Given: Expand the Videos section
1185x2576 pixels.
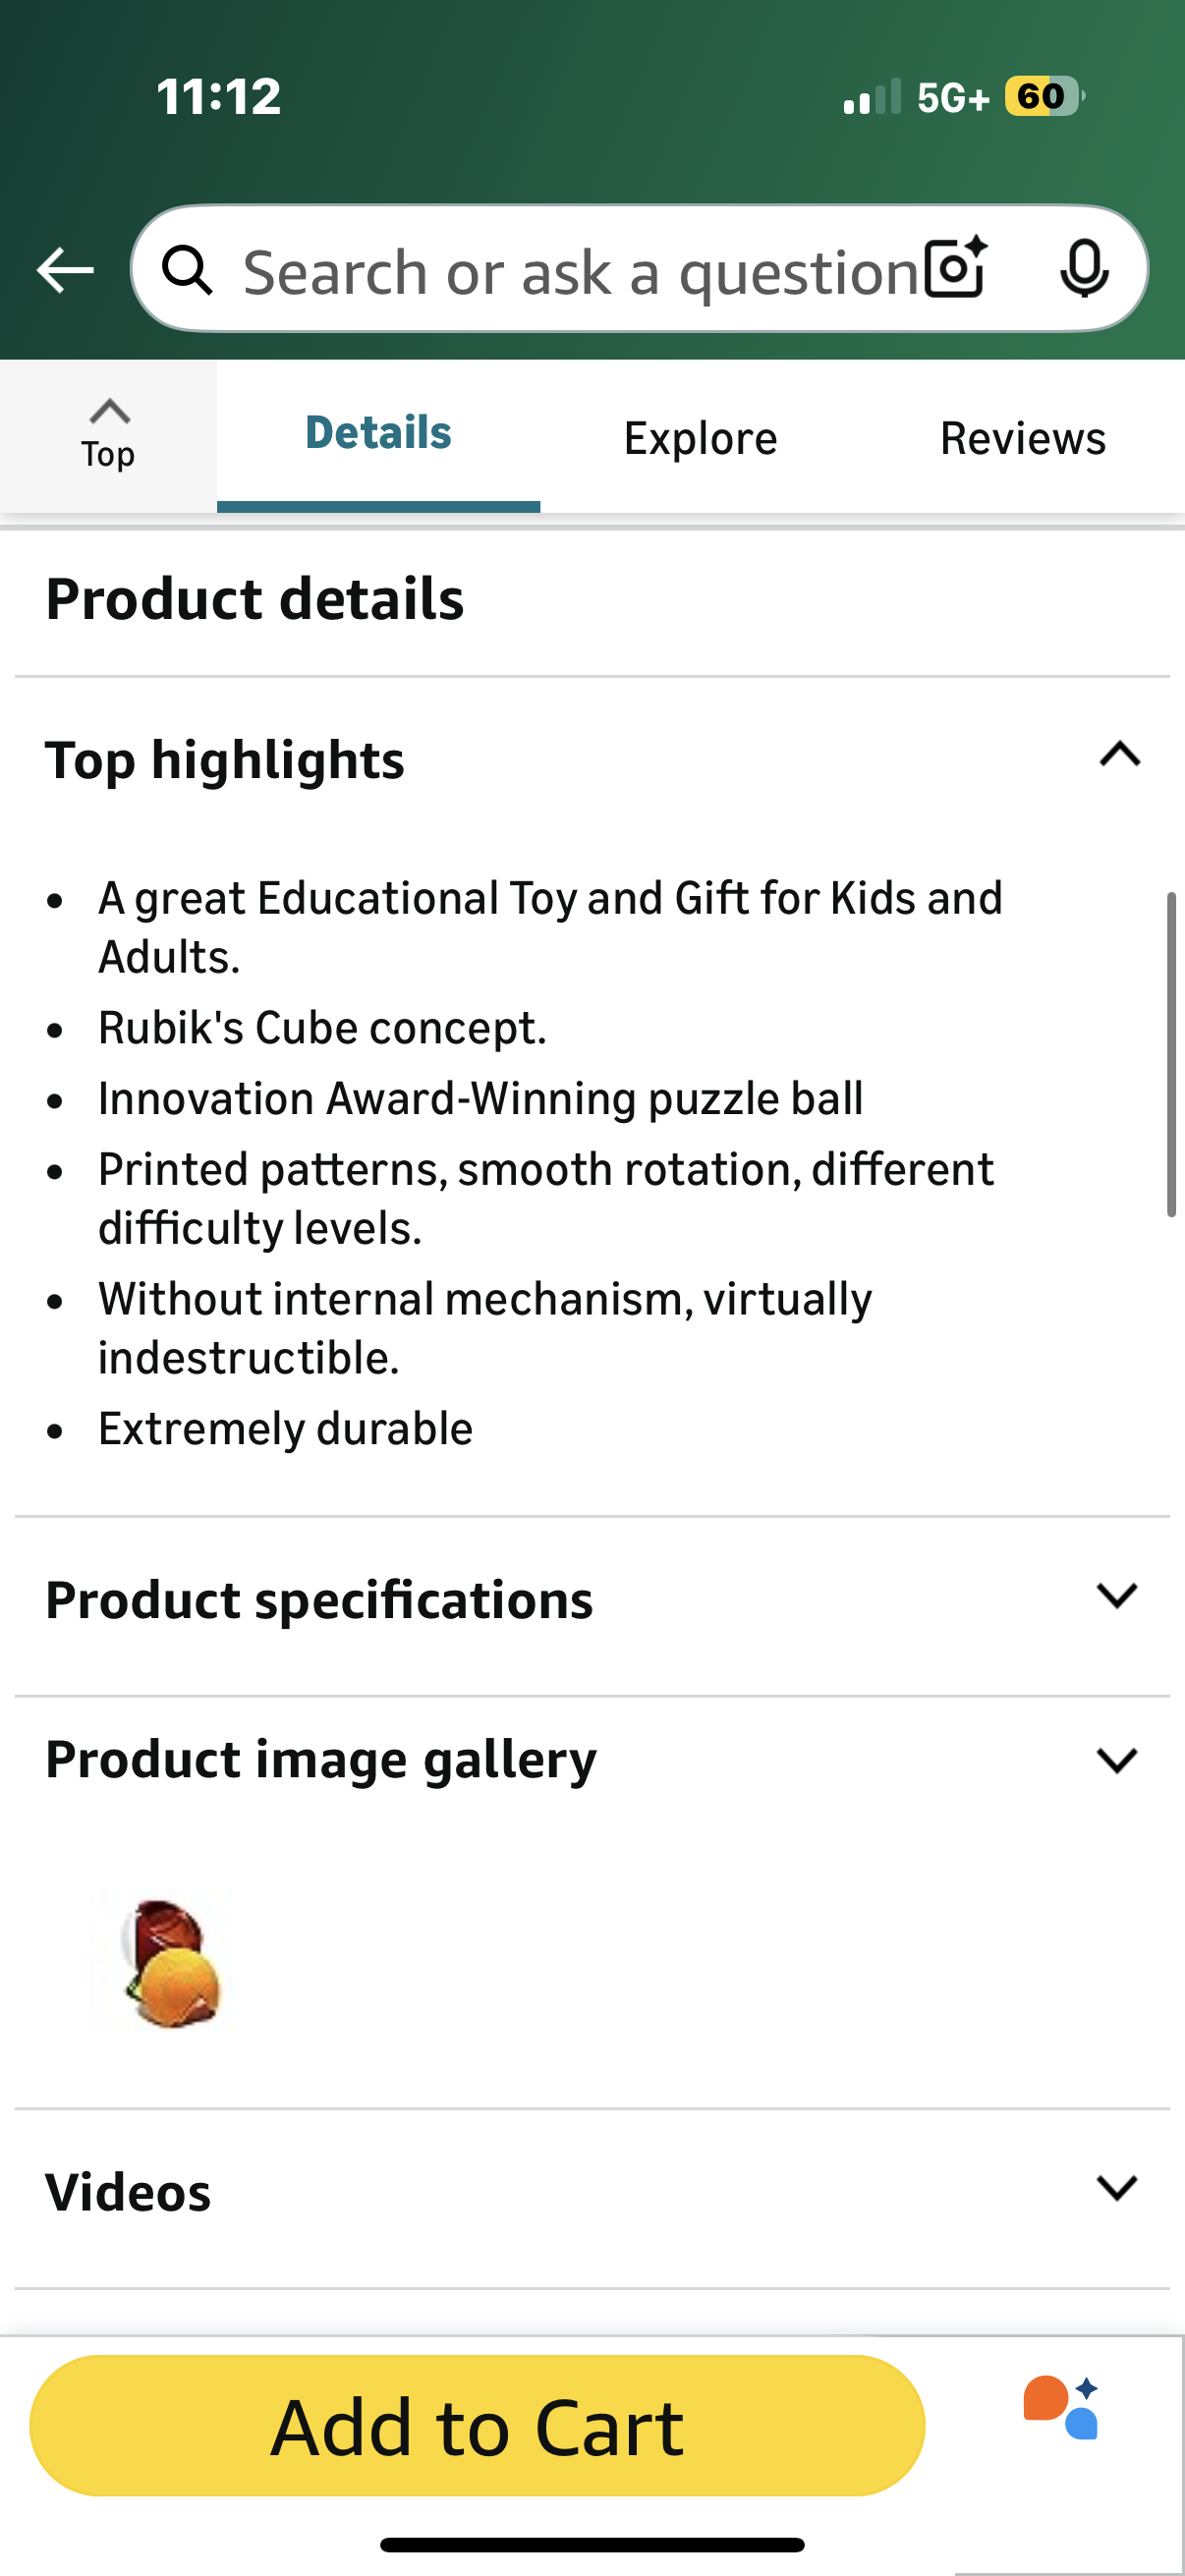Looking at the screenshot, I should [x=1117, y=2188].
